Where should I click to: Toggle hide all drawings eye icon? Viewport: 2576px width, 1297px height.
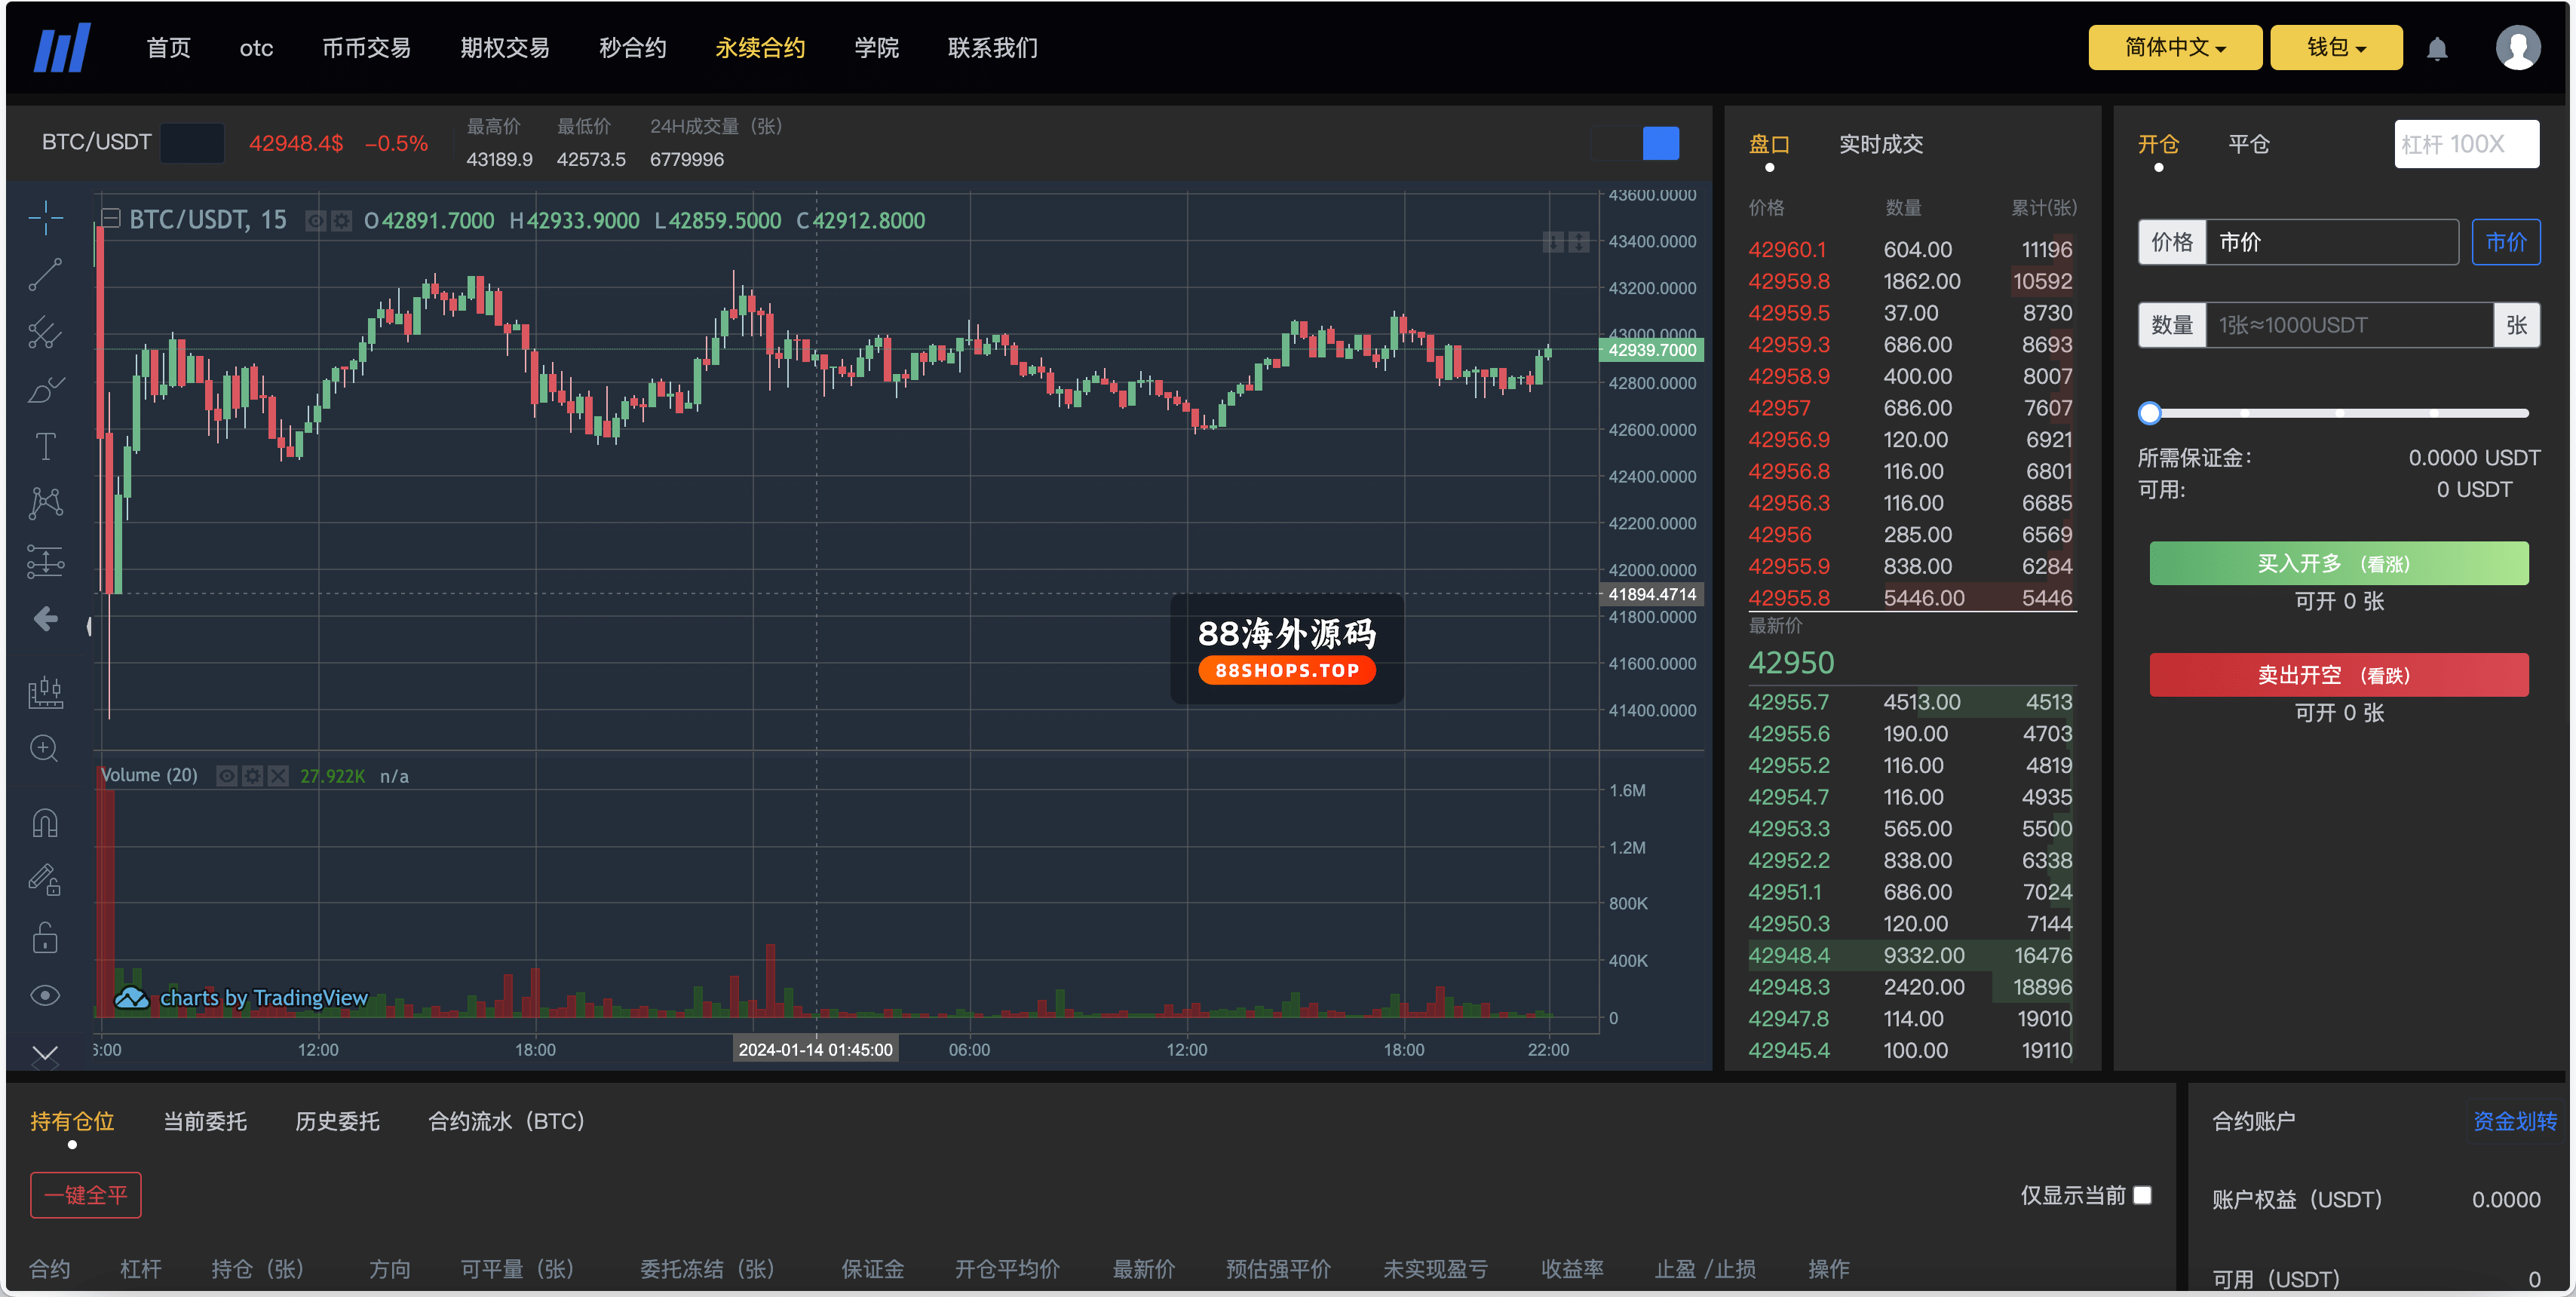(45, 996)
